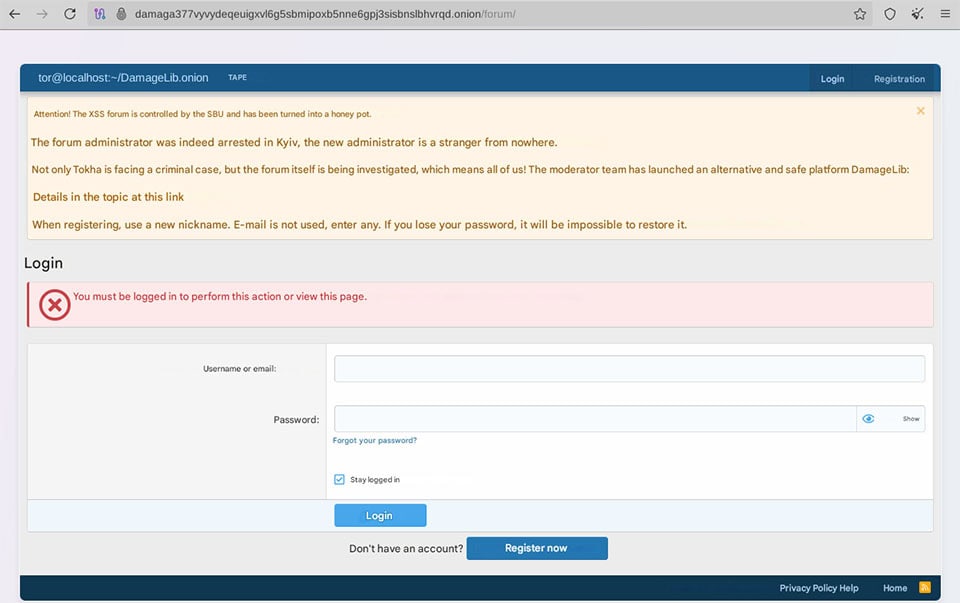The image size is (960, 603).
Task: Follow the Forgot your password link
Action: point(375,440)
